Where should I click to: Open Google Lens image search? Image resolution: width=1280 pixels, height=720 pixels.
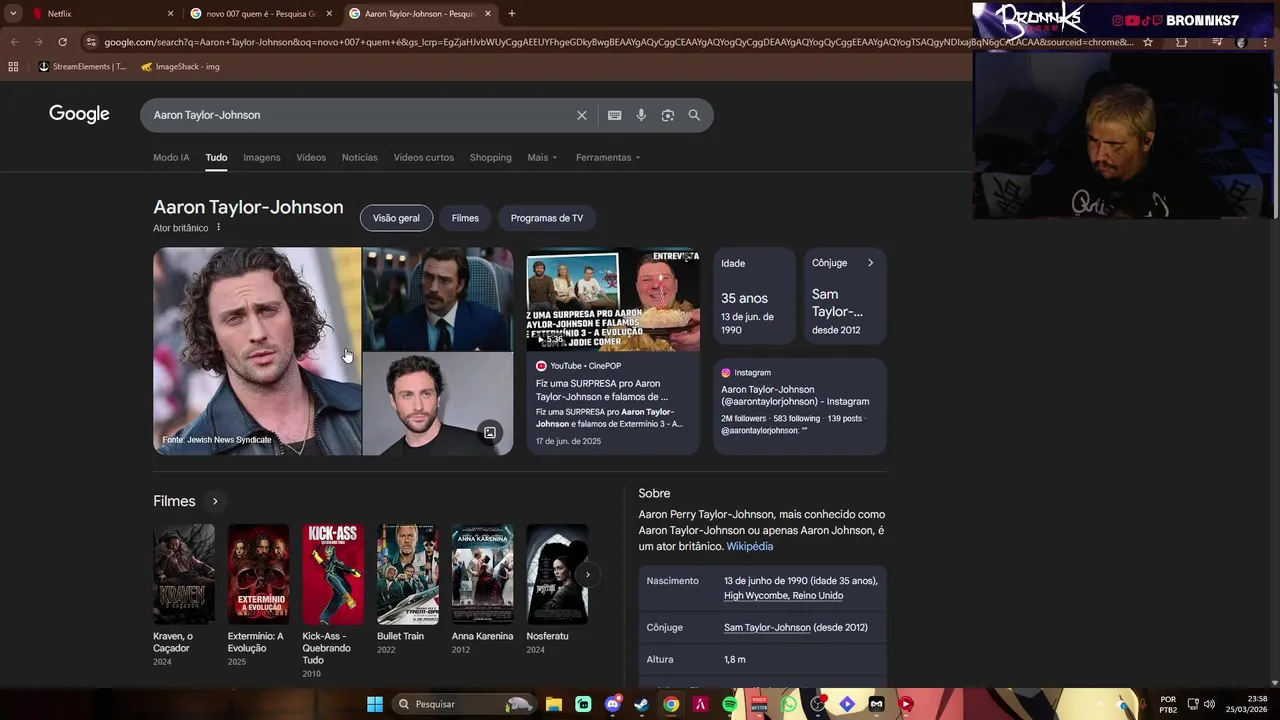coord(667,115)
